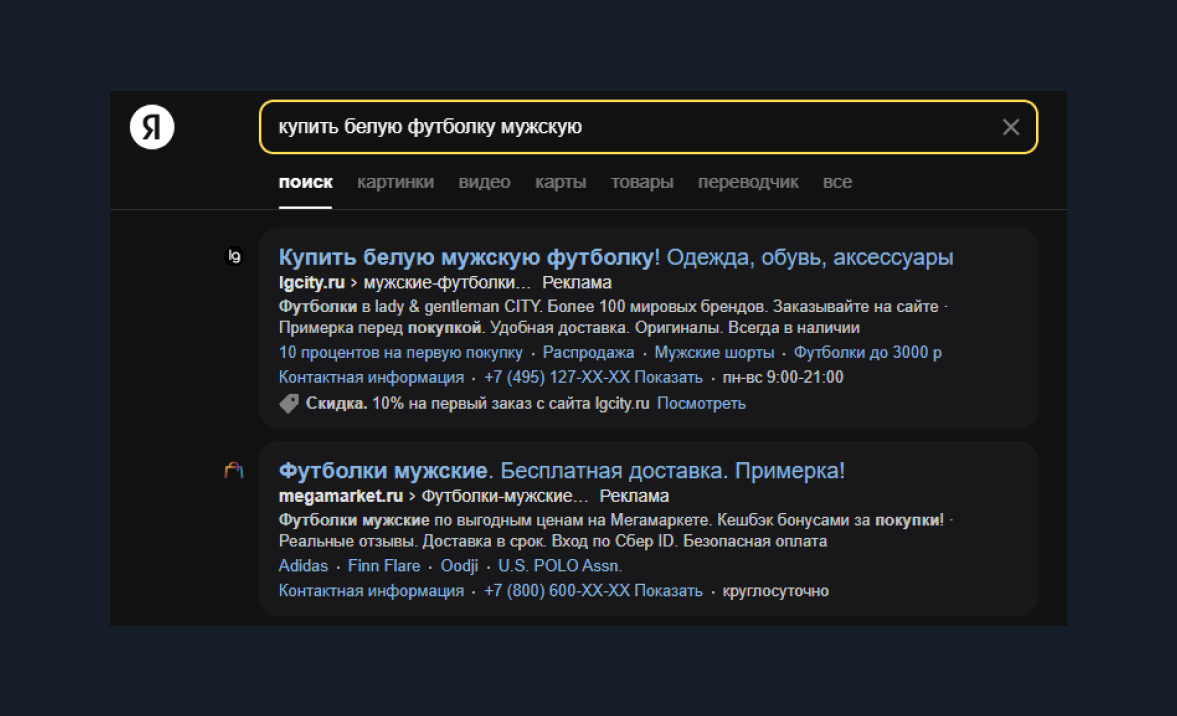Open the U.S. POLO Assn. sitelink
Screen dimensions: 1177x716
coord(560,566)
